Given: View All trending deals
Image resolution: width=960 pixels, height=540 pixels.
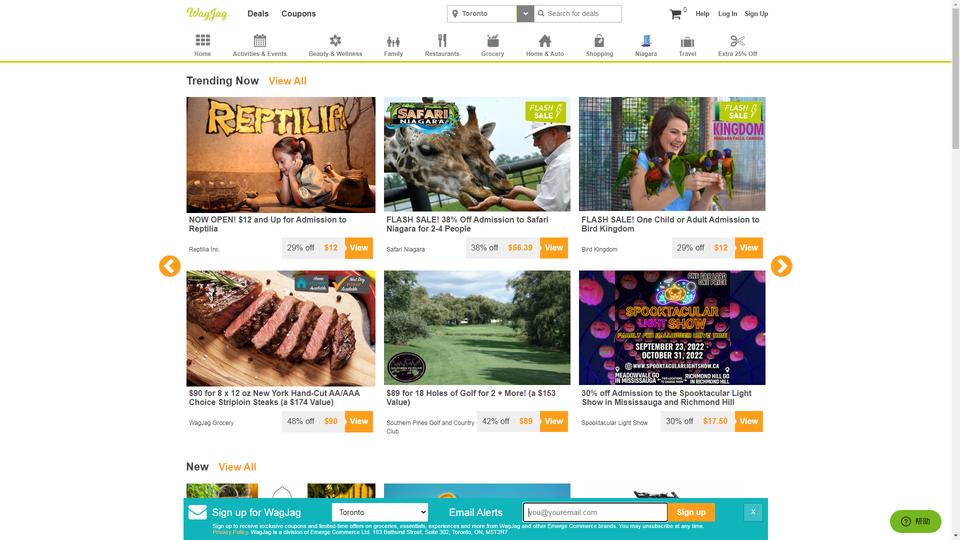Looking at the screenshot, I should pyautogui.click(x=287, y=81).
